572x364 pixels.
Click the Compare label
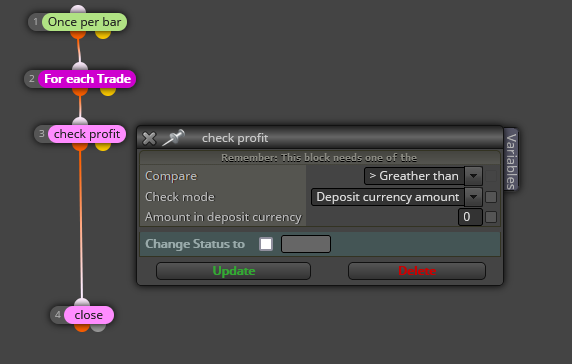click(x=171, y=176)
